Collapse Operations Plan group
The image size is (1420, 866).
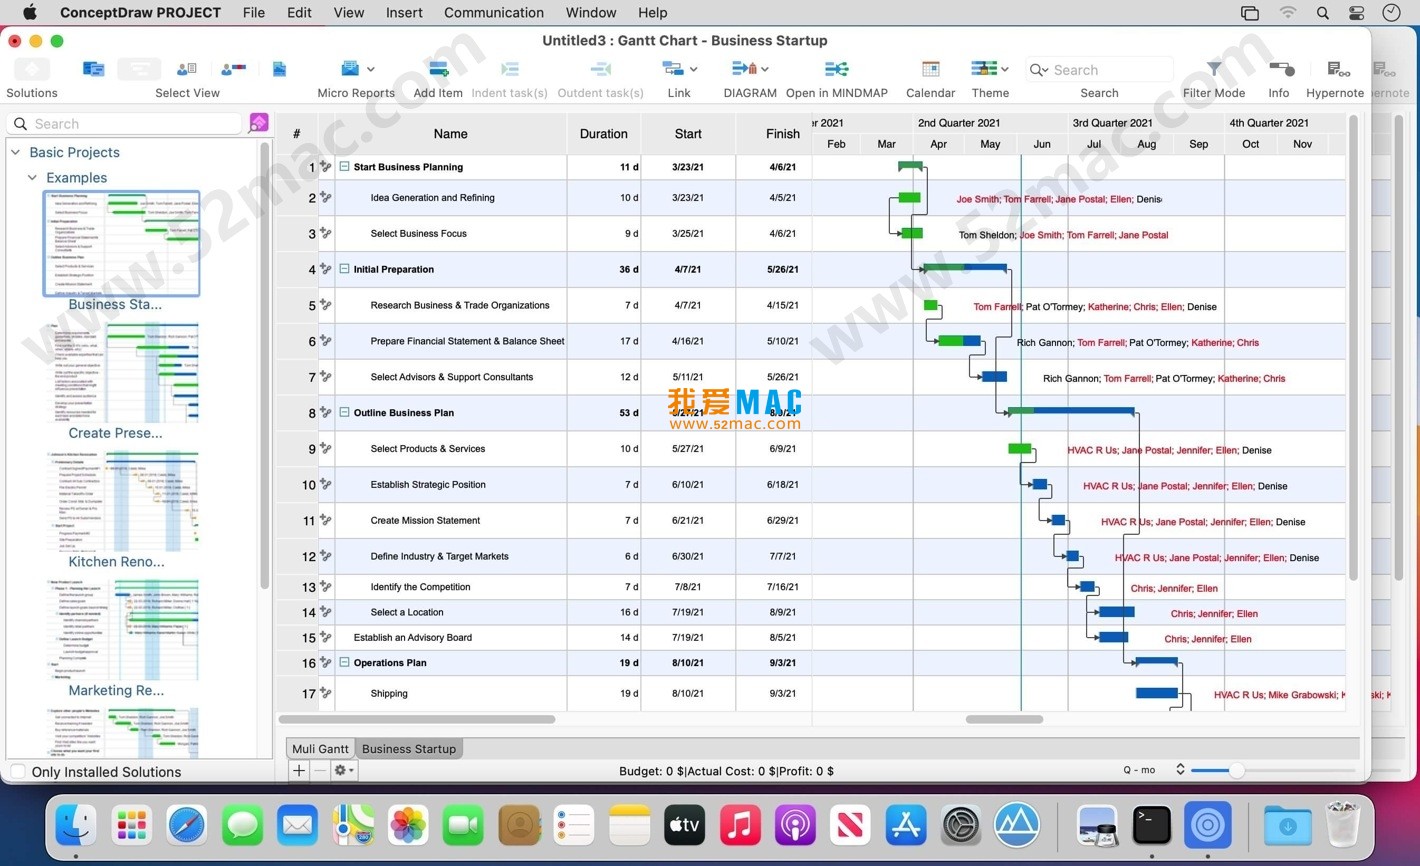coord(344,662)
